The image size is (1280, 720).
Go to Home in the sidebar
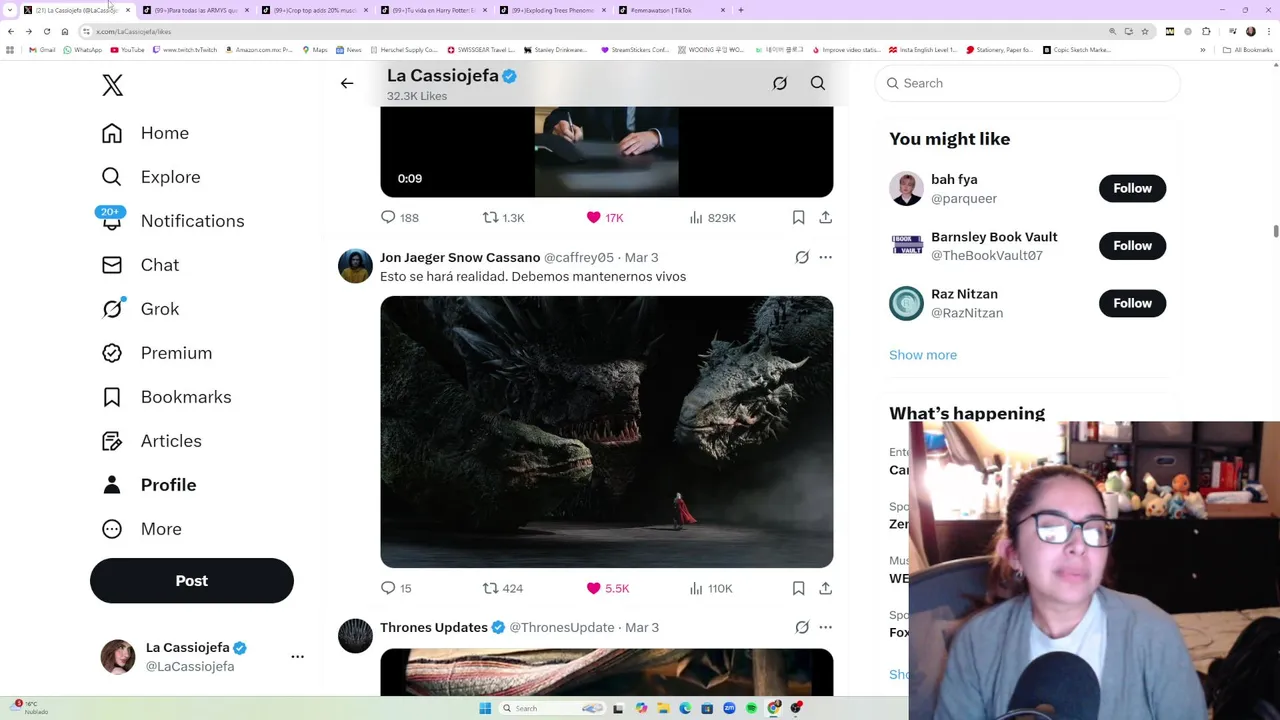tap(145, 133)
